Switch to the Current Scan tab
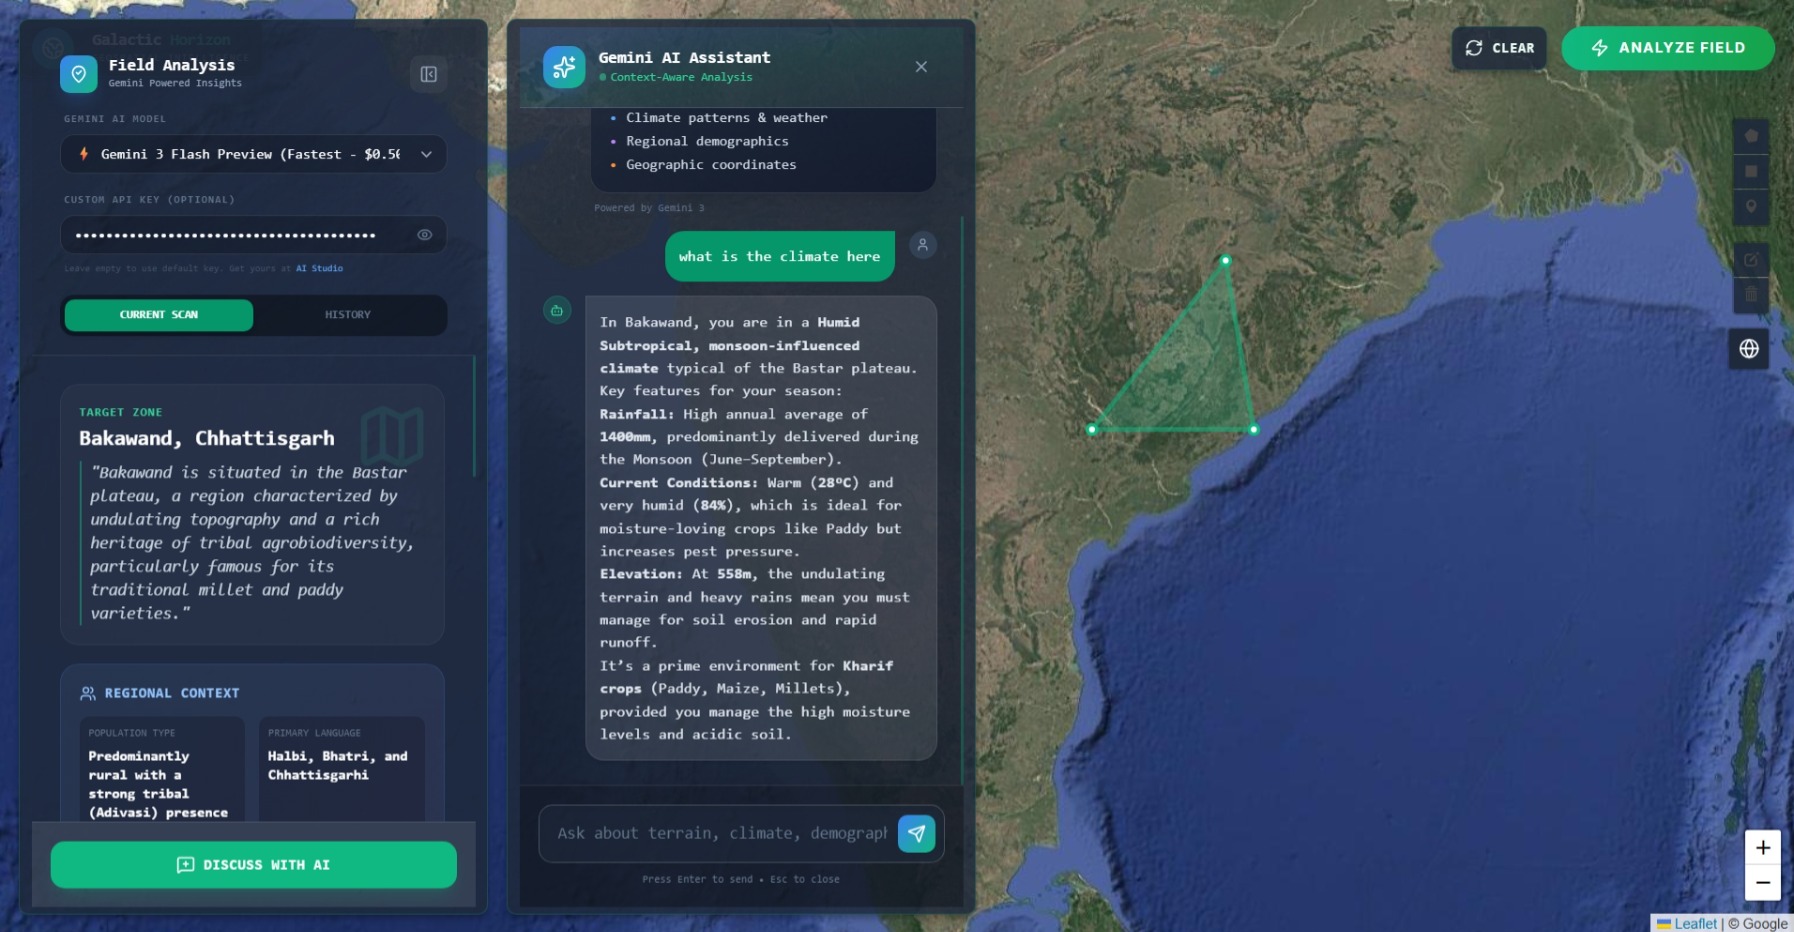 [x=159, y=315]
